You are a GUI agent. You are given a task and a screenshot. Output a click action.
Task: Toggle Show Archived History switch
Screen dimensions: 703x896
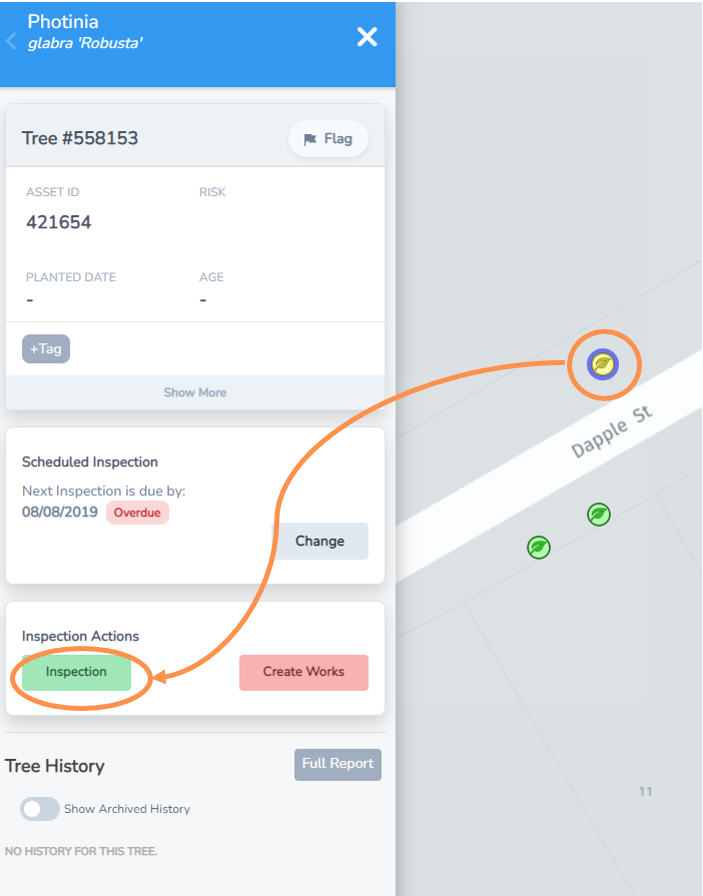(40, 809)
